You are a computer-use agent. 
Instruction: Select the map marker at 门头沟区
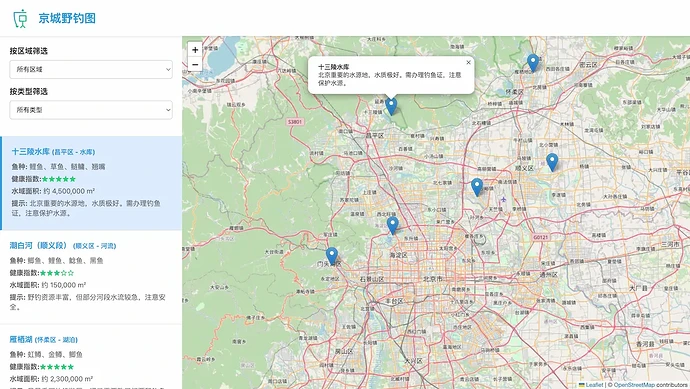pos(332,256)
